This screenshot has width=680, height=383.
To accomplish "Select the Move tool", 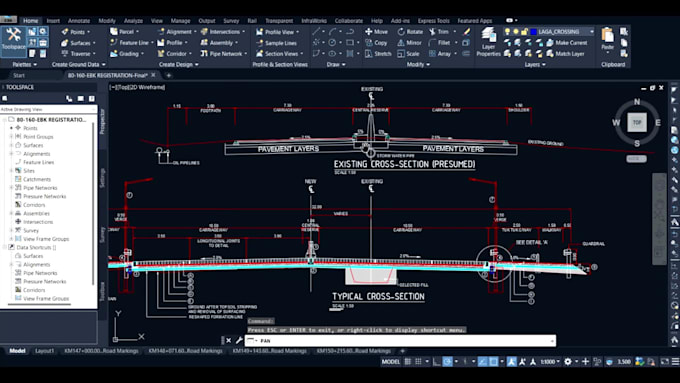I will click(376, 32).
